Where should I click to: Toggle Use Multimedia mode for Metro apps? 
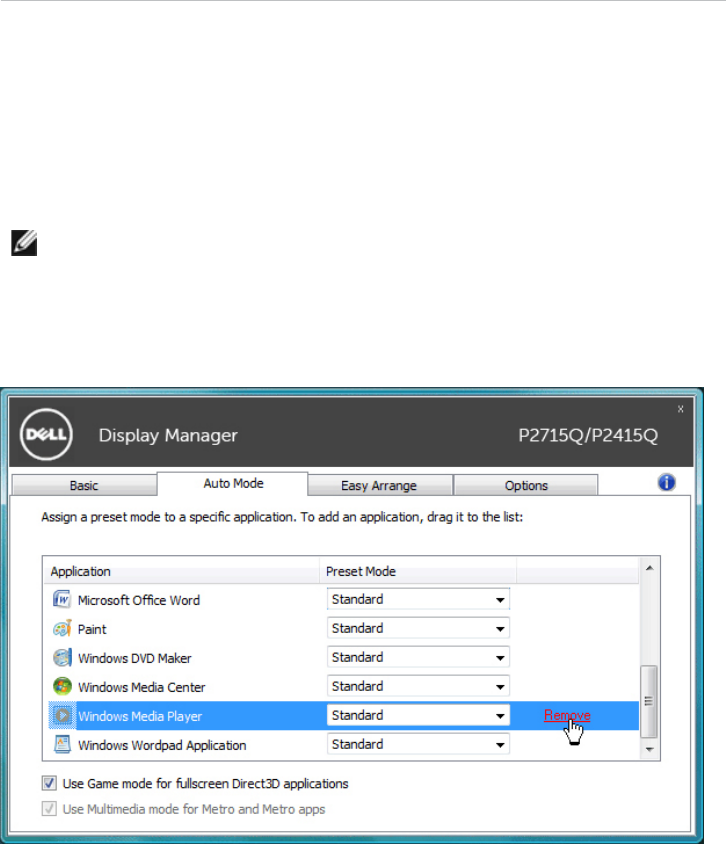(49, 808)
